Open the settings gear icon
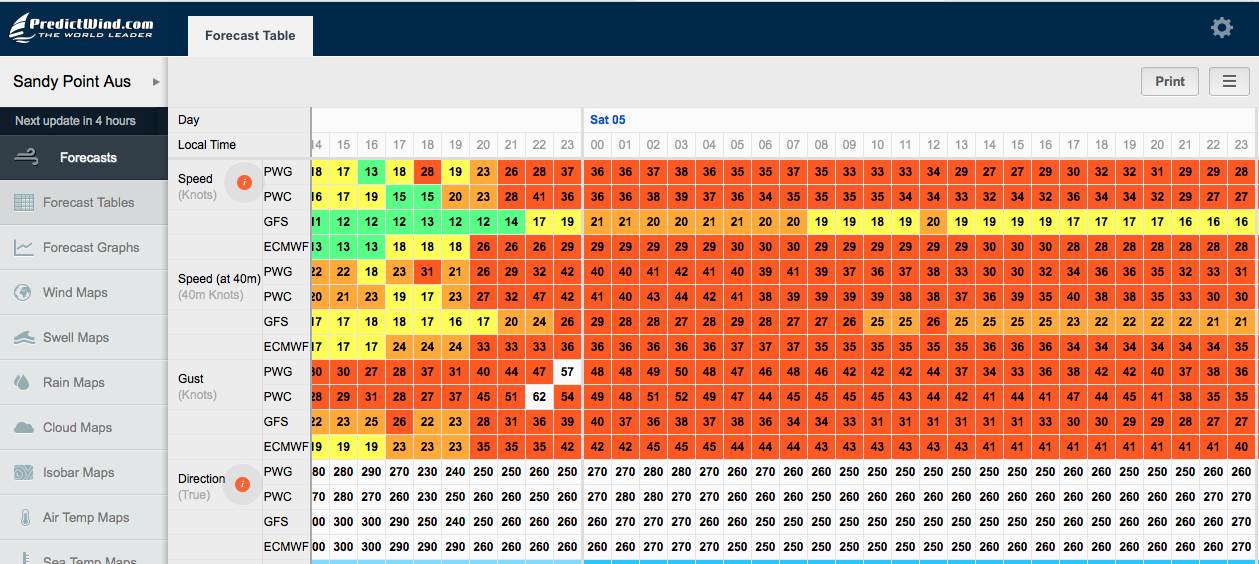Viewport: 1259px width, 564px height. pos(1221,28)
